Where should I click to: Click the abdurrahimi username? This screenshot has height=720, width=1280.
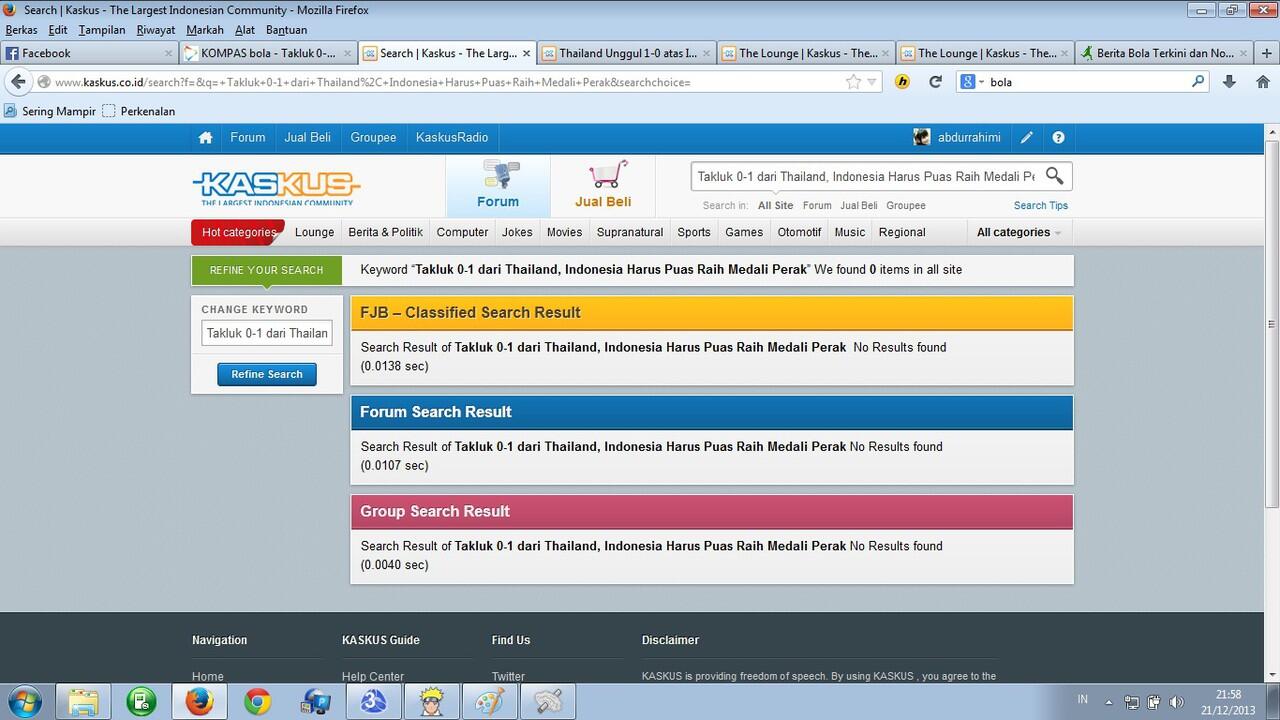pyautogui.click(x=969, y=138)
